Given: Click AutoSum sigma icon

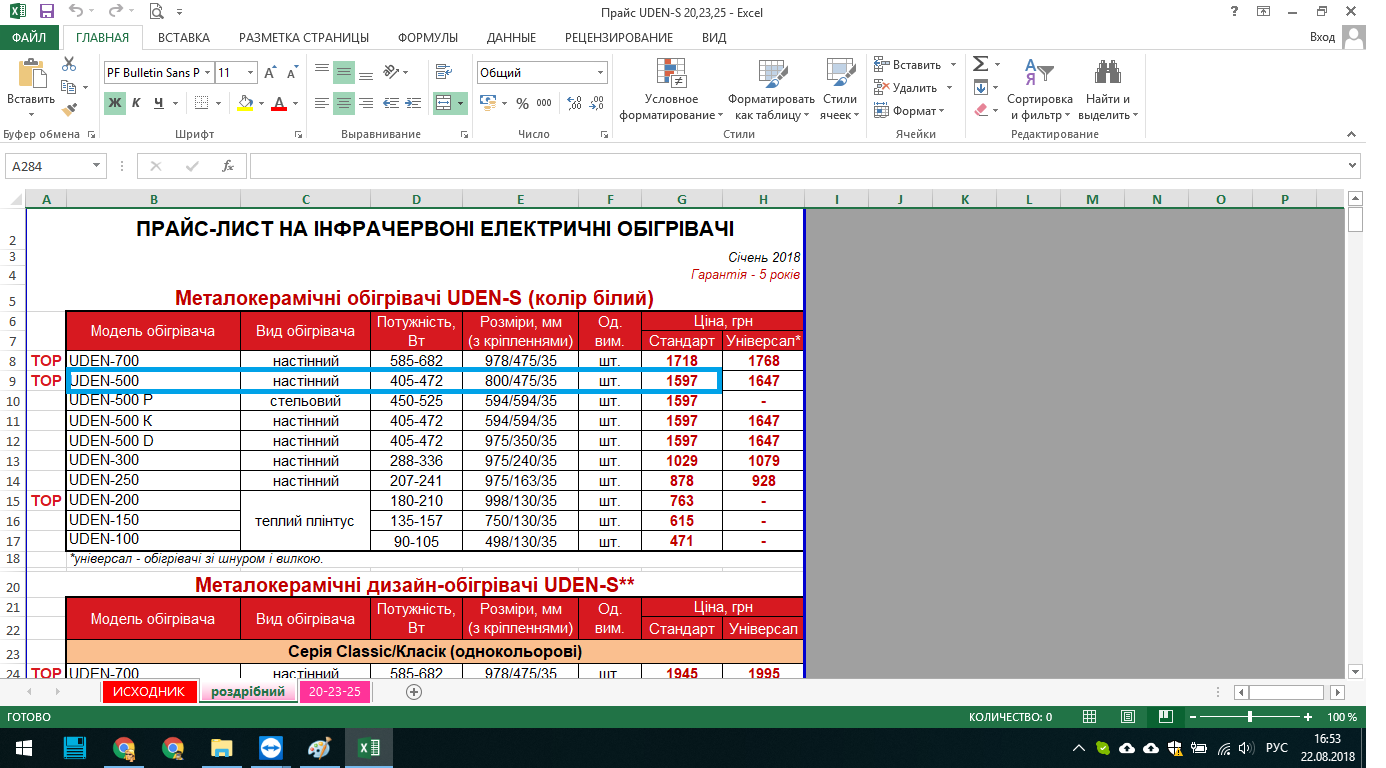Looking at the screenshot, I should [x=981, y=64].
